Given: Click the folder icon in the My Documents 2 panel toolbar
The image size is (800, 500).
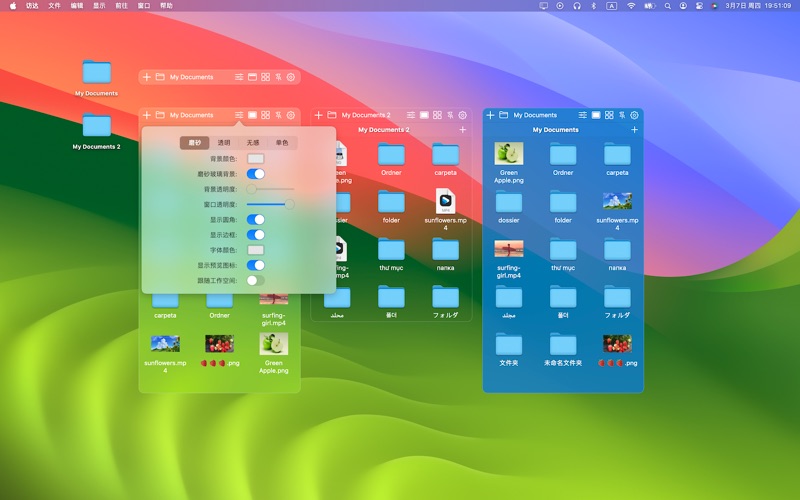Looking at the screenshot, I should pyautogui.click(x=331, y=115).
